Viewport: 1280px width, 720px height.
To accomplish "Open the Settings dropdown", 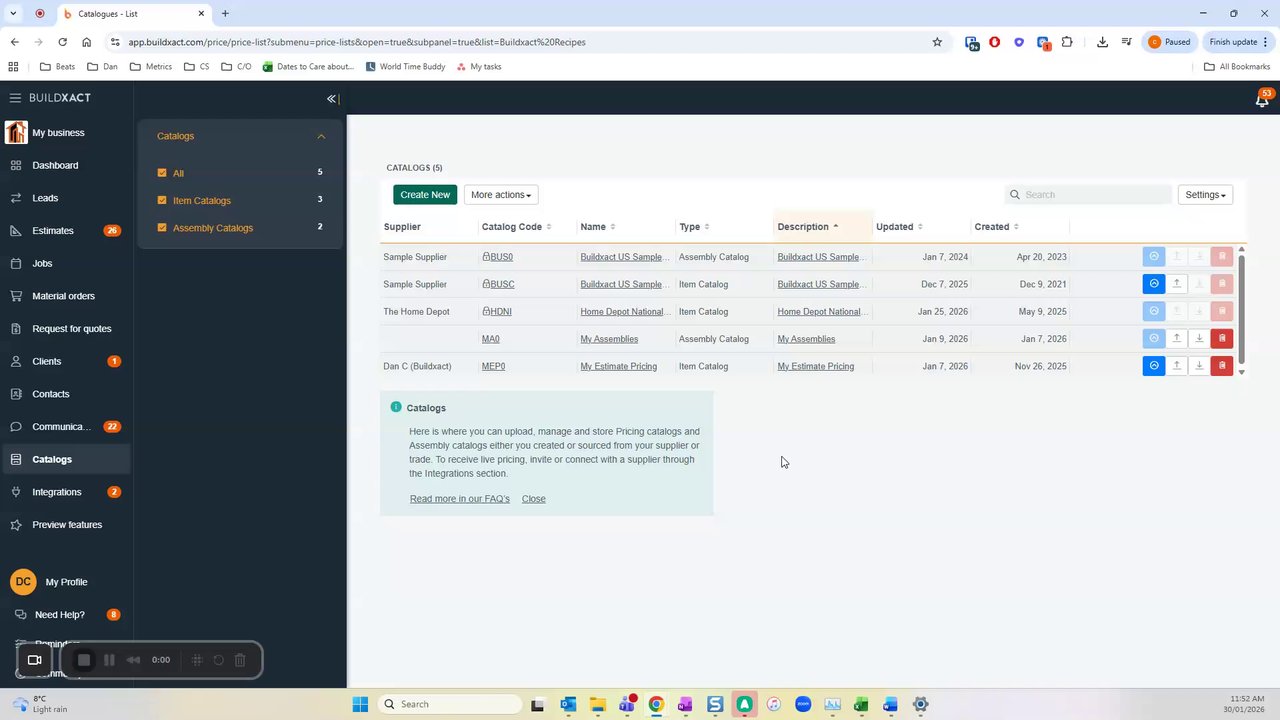I will [x=1205, y=195].
